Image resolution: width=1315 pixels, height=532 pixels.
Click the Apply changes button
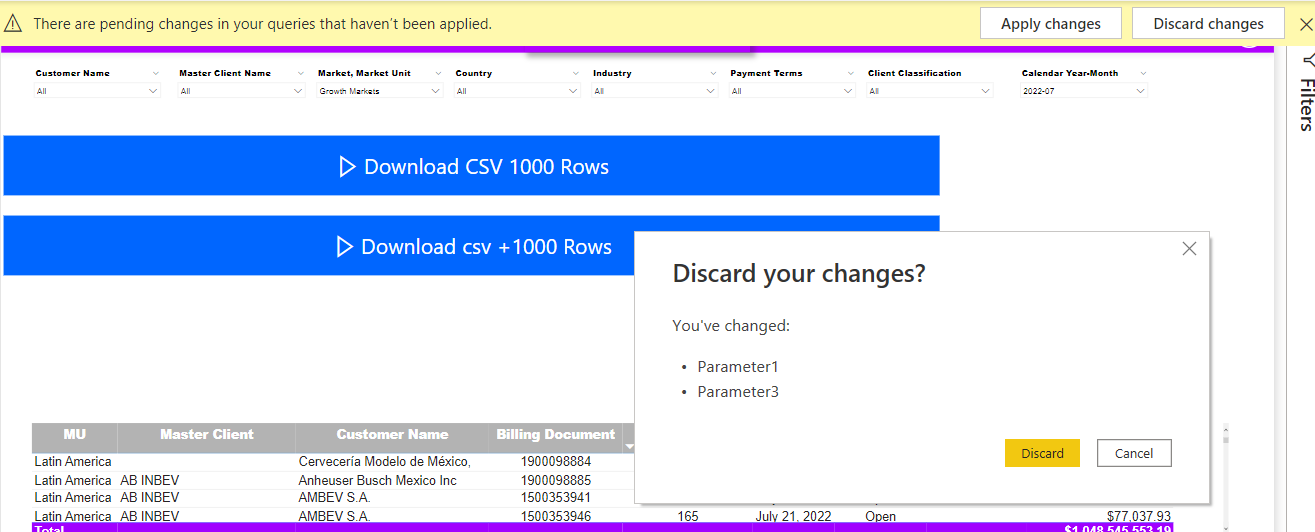tap(1051, 24)
